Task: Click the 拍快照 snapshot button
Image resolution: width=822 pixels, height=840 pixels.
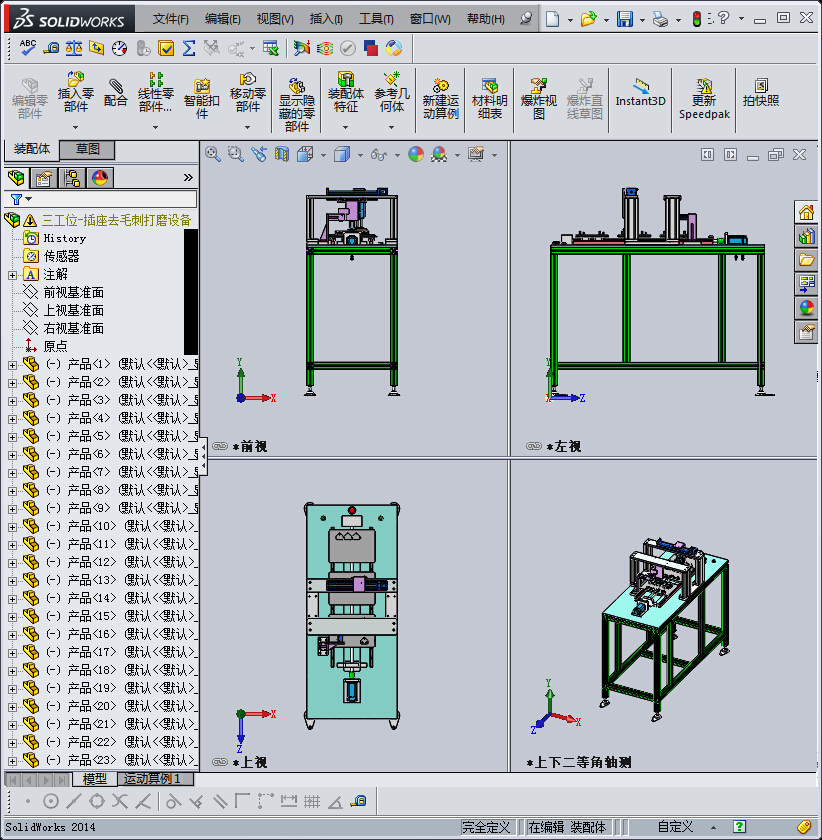Action: (761, 93)
